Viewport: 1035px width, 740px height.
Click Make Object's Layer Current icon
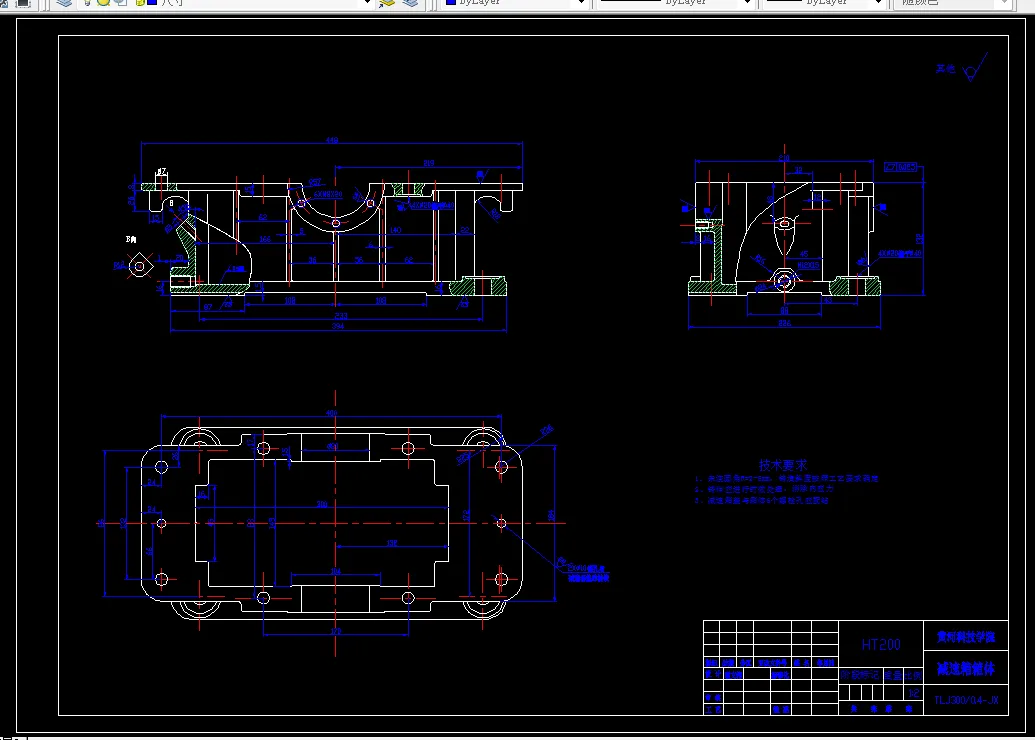pos(387,3)
